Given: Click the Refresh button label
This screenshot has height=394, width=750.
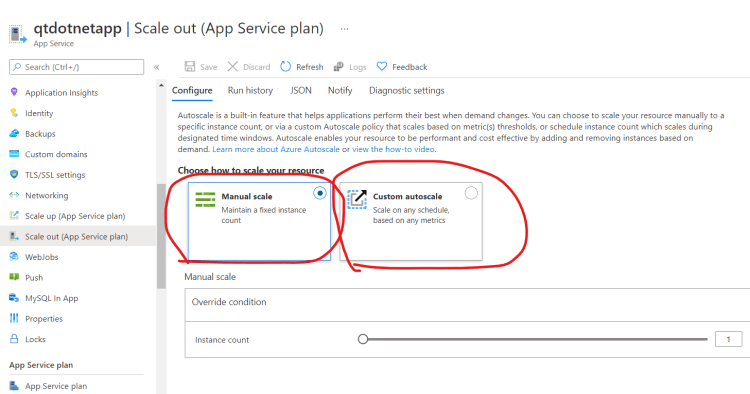Looking at the screenshot, I should coord(309,67).
